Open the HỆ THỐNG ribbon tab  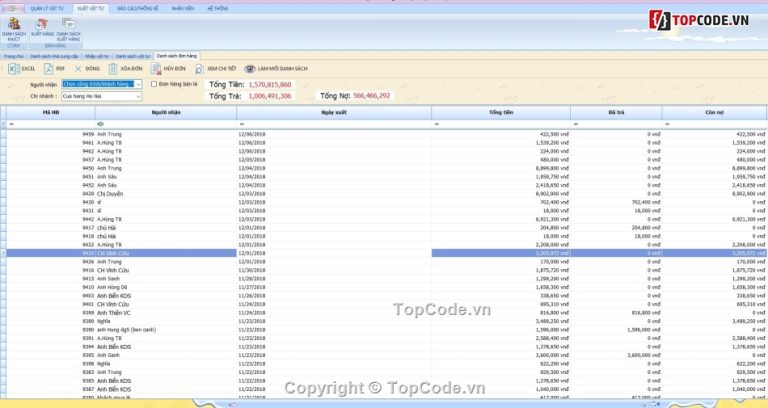click(217, 8)
